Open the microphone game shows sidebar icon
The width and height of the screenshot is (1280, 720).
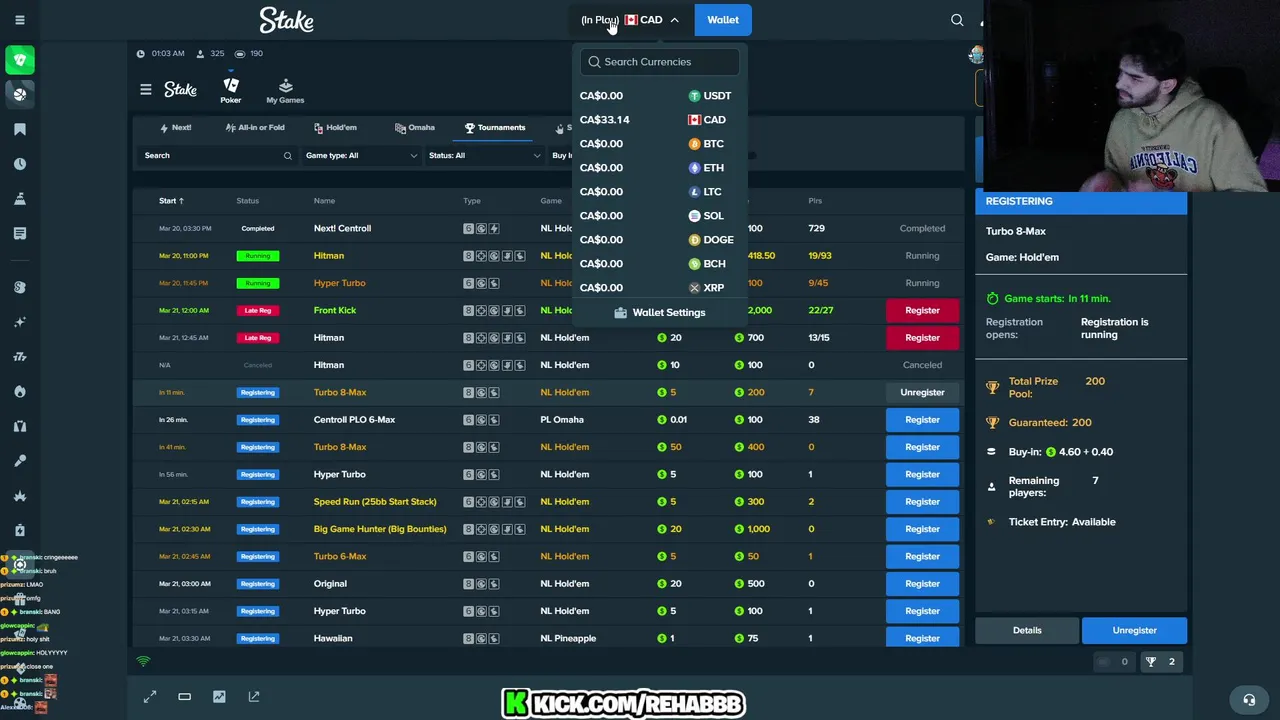(20, 461)
